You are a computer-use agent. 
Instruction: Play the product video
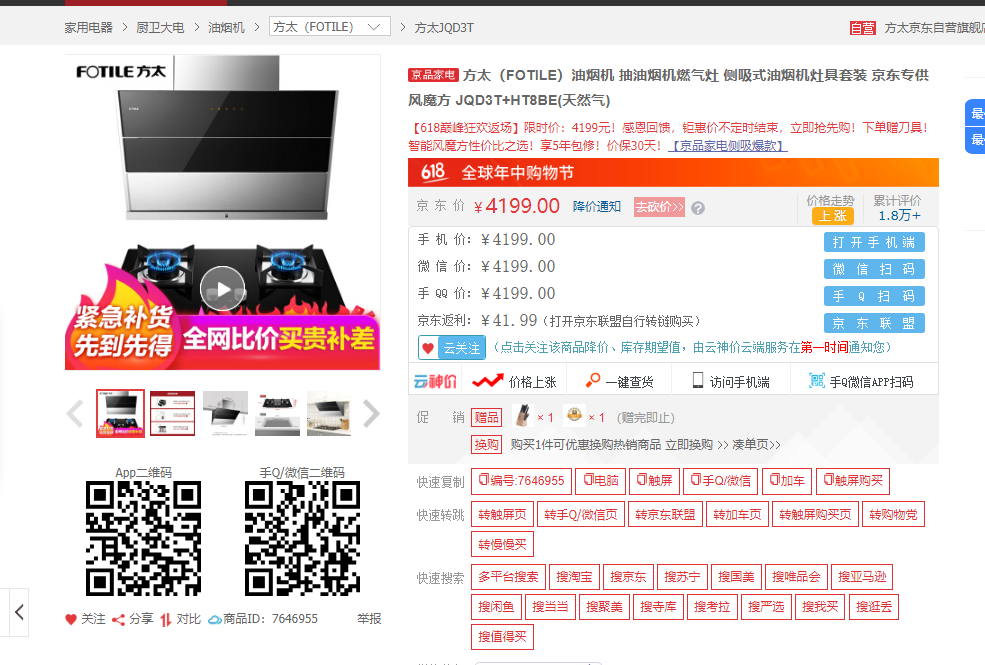coord(222,289)
